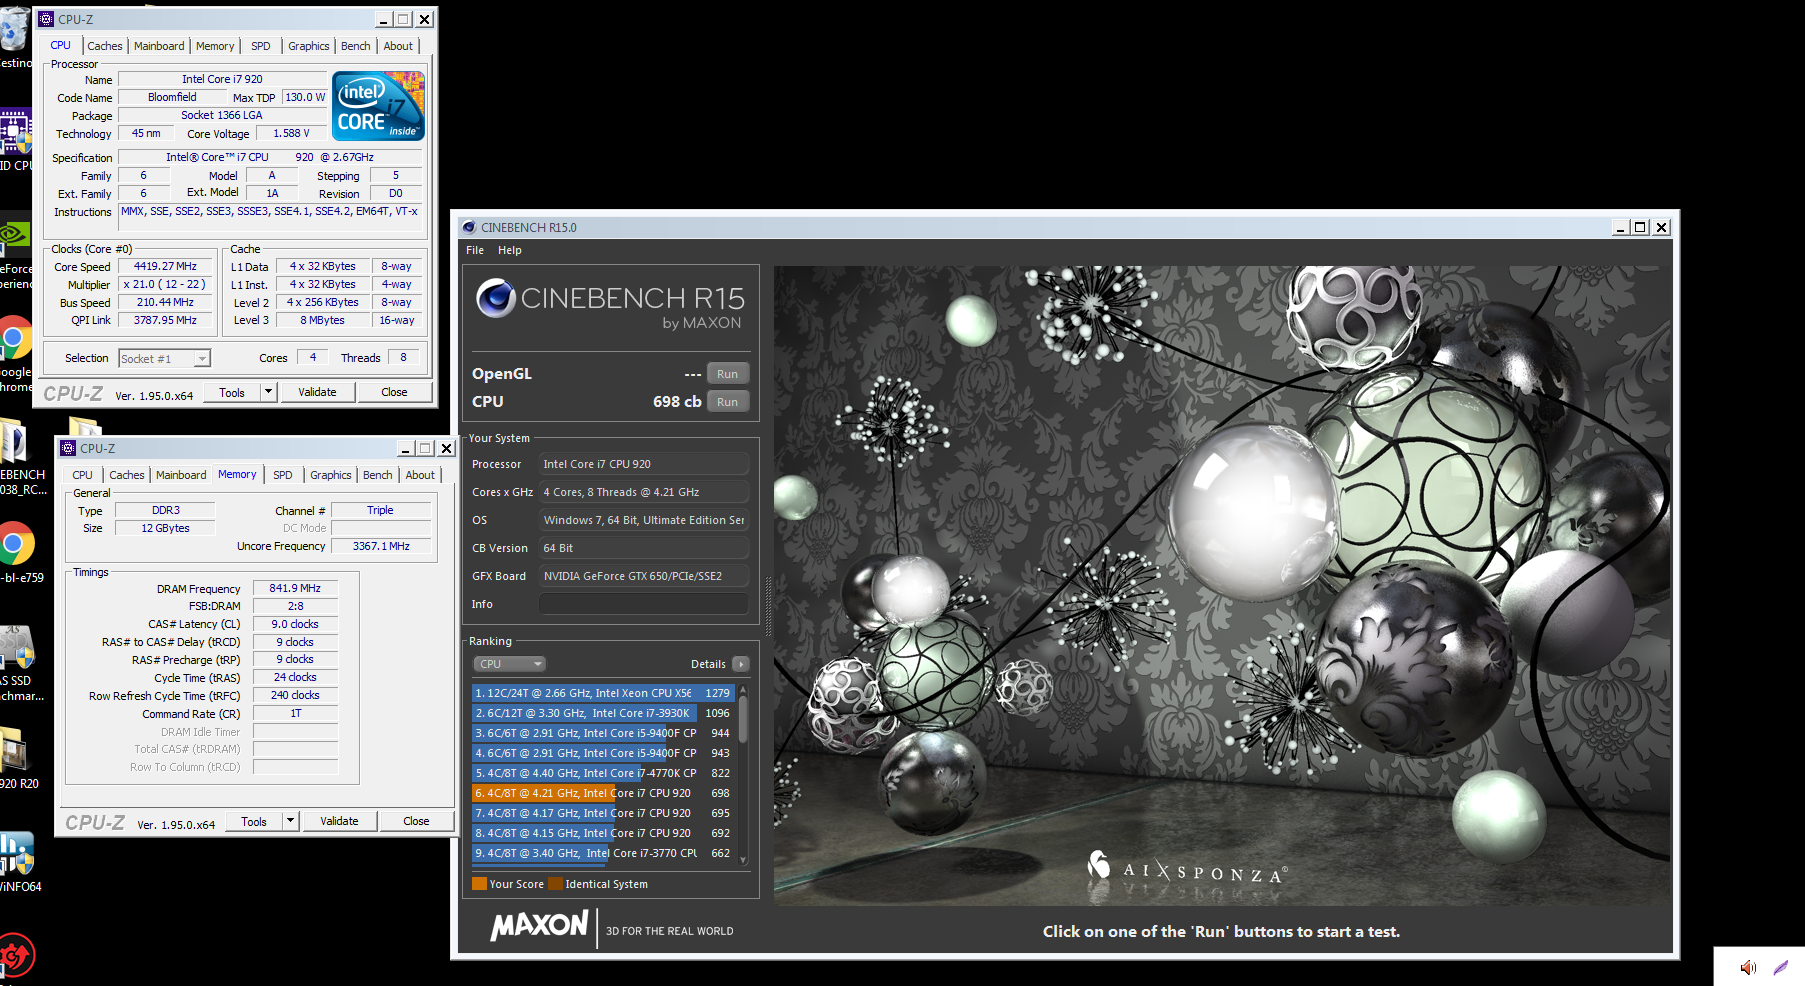Click the CPU-Z title bar icon of the Memory window
Image resolution: width=1805 pixels, height=986 pixels.
[68, 448]
